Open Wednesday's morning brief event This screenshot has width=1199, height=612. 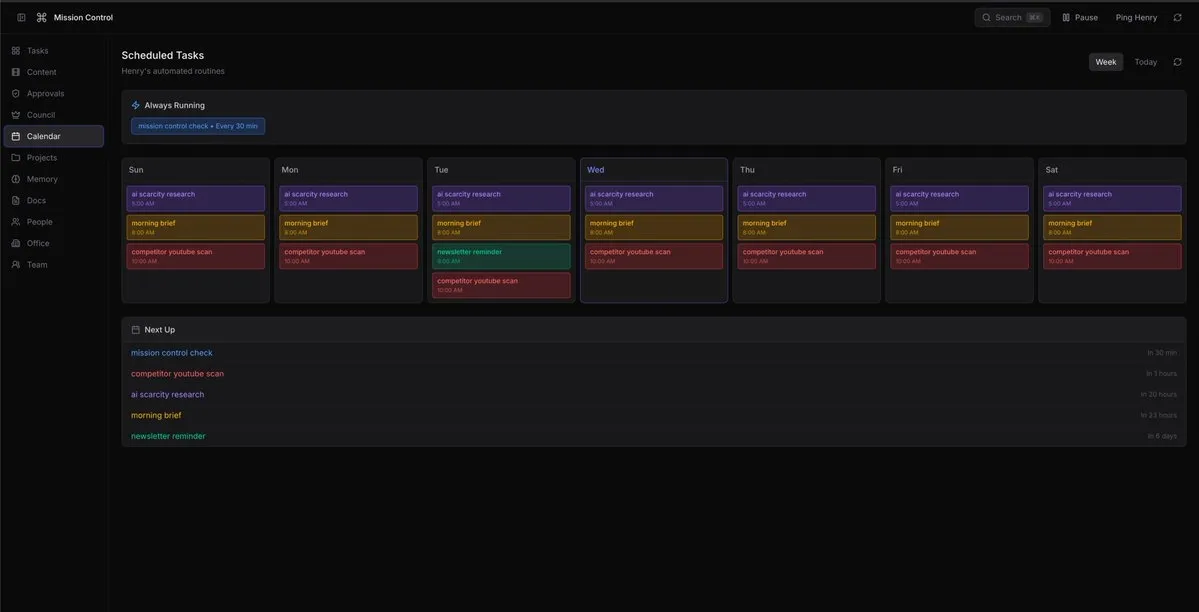coord(654,227)
